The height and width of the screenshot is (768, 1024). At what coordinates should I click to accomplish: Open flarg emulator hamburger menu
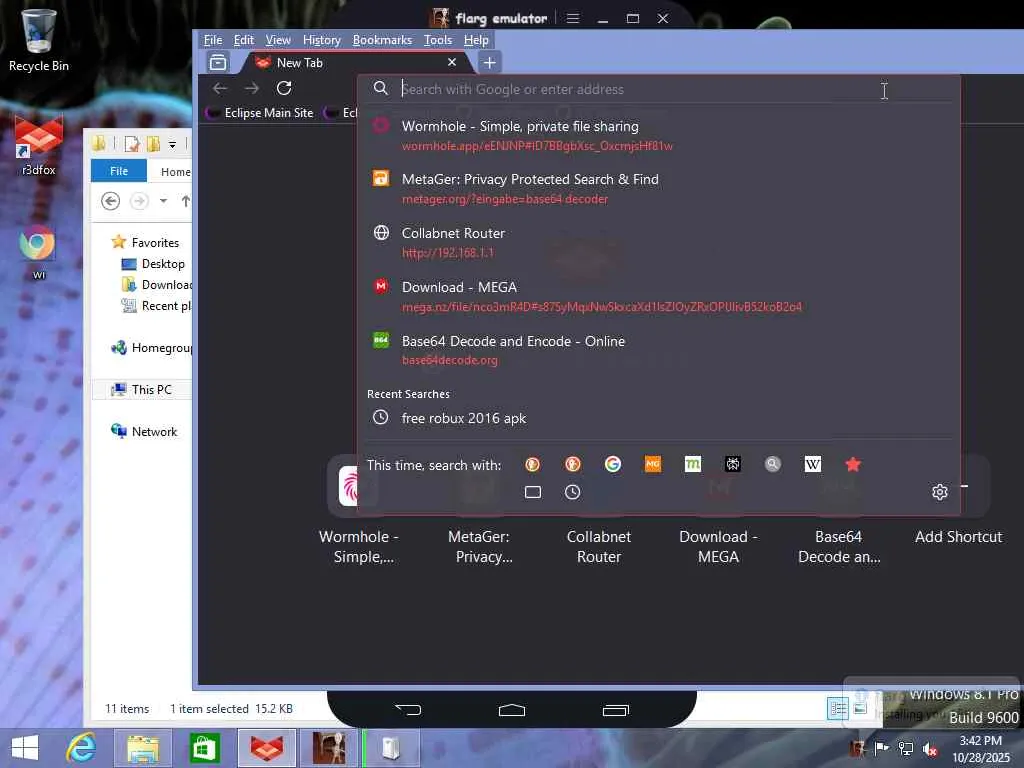coord(573,18)
